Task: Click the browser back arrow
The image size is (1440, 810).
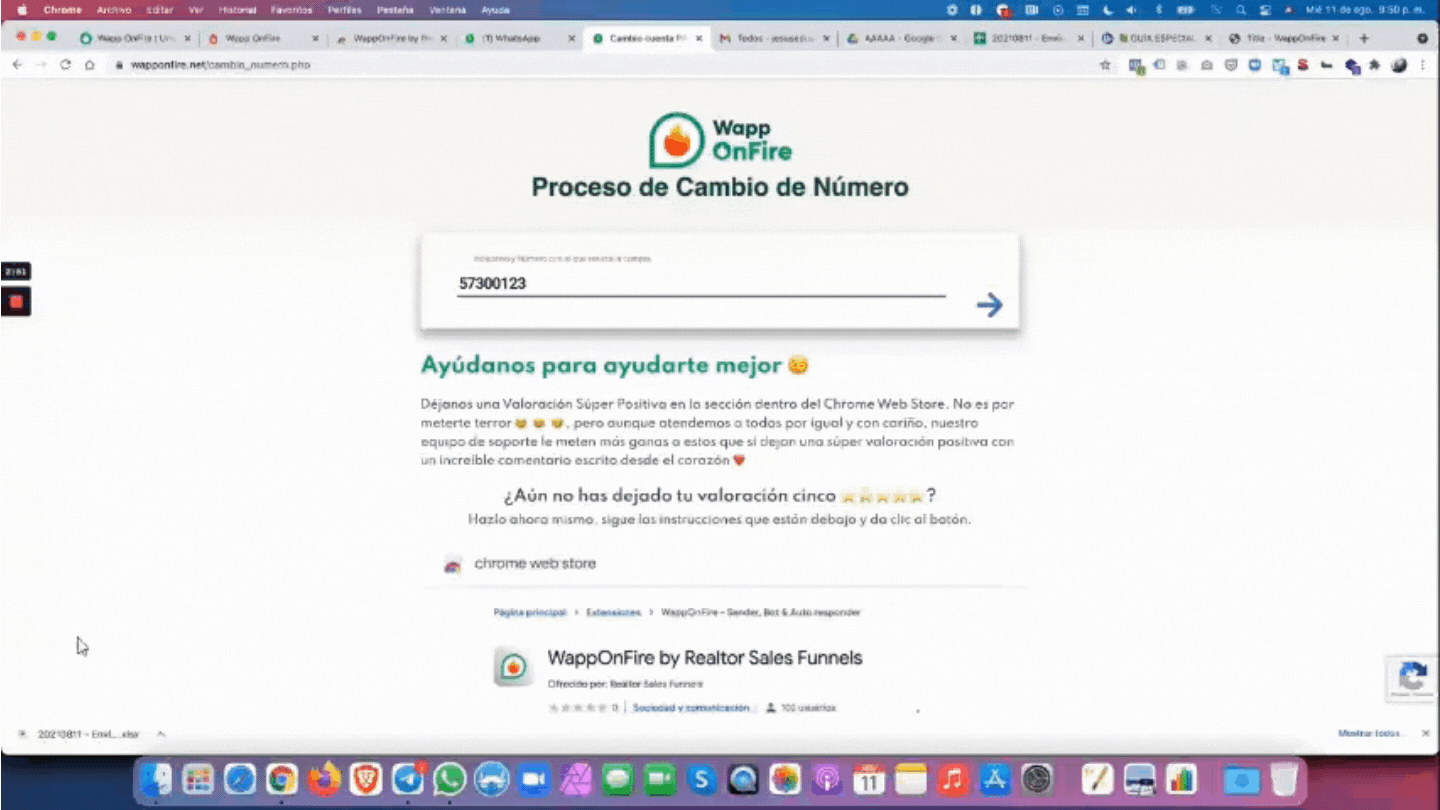Action: pyautogui.click(x=17, y=64)
